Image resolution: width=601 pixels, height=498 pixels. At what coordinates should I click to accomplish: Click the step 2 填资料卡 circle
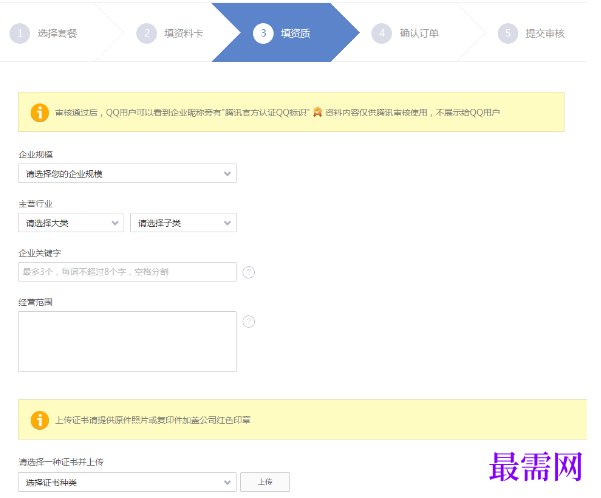click(146, 33)
